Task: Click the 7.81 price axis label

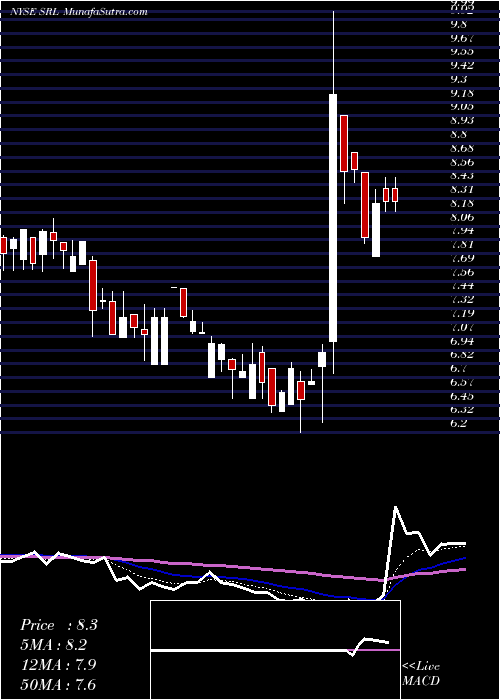Action: point(462,244)
